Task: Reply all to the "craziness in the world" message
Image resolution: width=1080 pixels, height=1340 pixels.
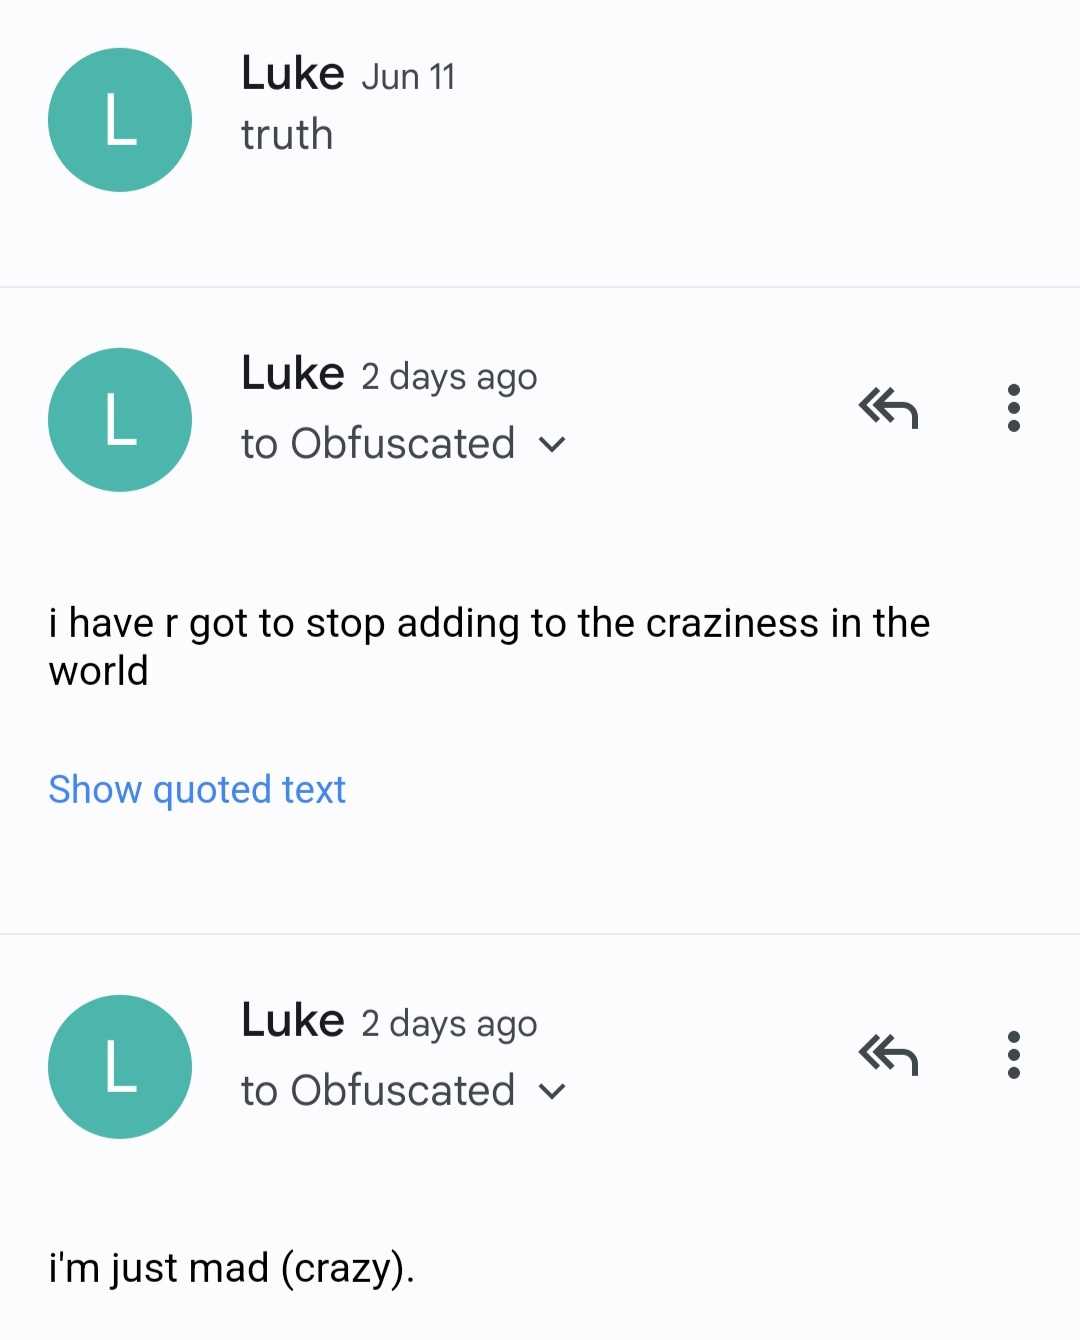Action: (x=888, y=408)
